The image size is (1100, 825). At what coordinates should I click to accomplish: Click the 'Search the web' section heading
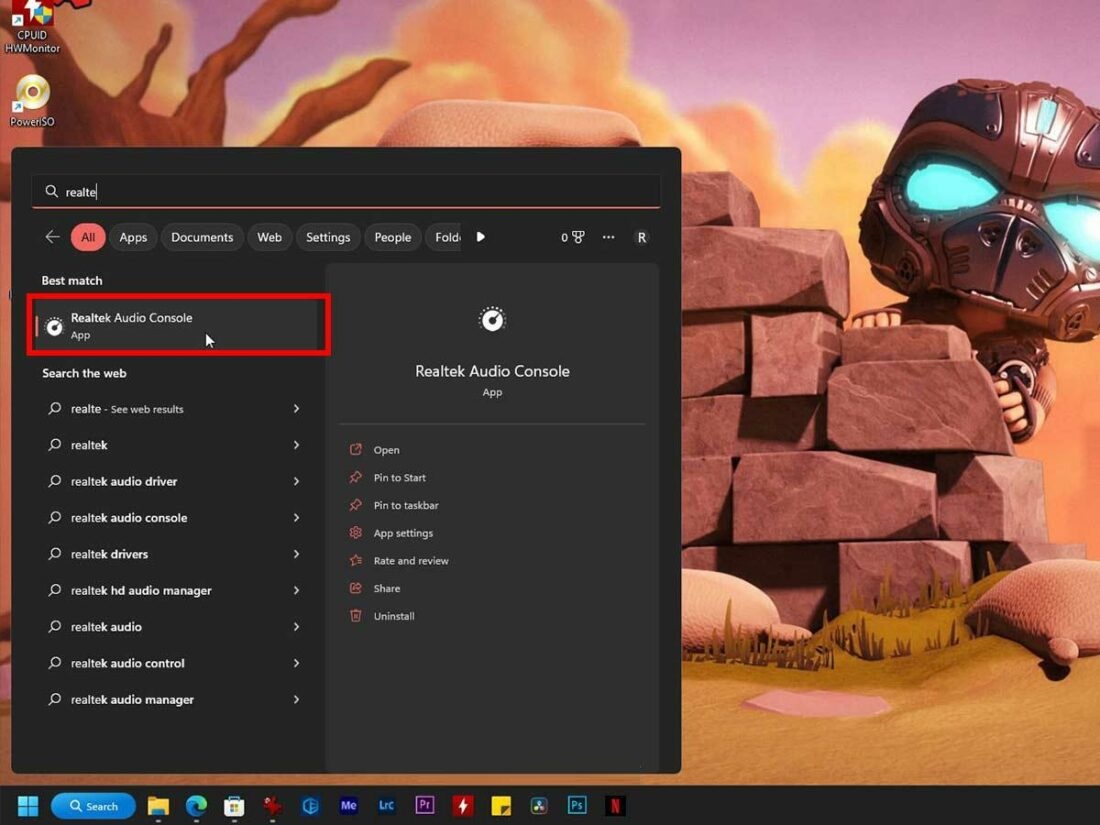(x=84, y=373)
